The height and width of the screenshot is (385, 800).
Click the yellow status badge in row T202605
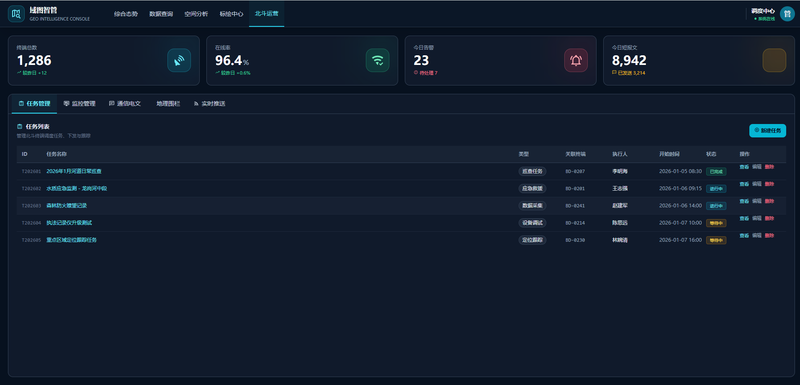point(716,240)
